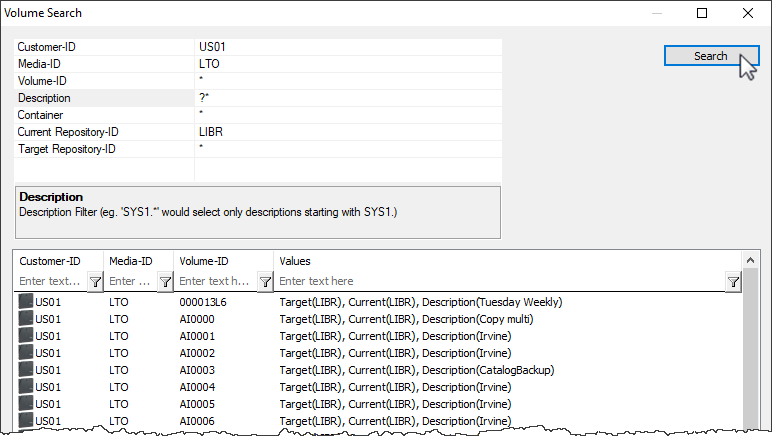Click the Media-ID field showing LTO
The width and height of the screenshot is (772, 436).
(348, 64)
